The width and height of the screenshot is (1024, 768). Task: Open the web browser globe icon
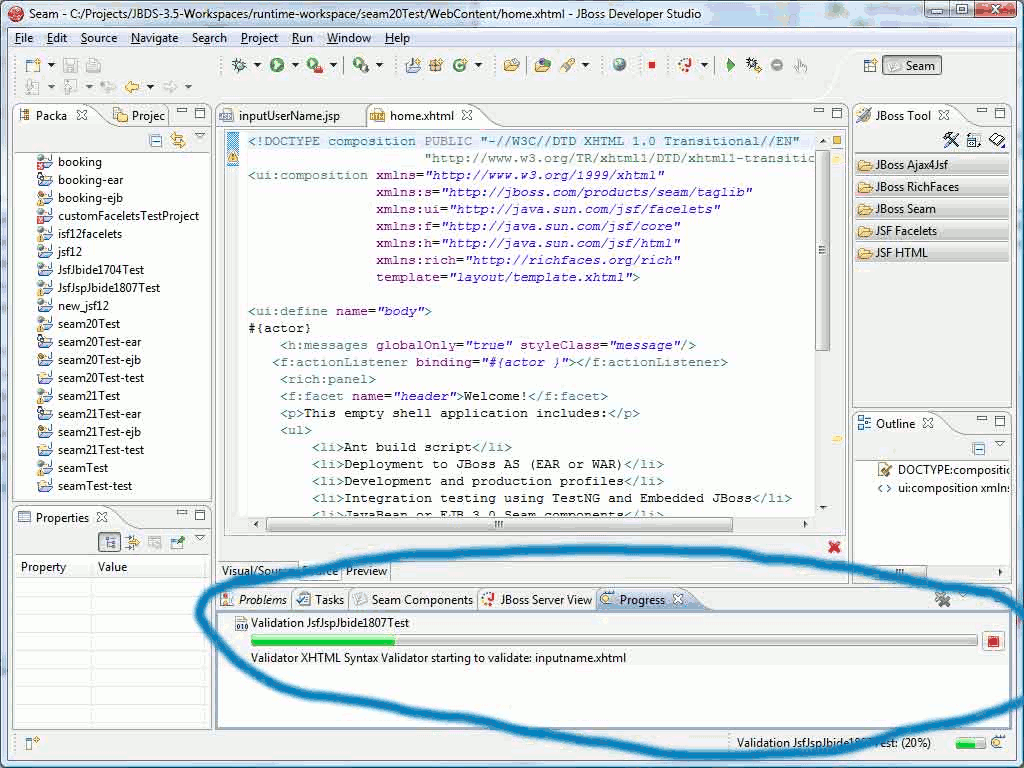coord(619,65)
